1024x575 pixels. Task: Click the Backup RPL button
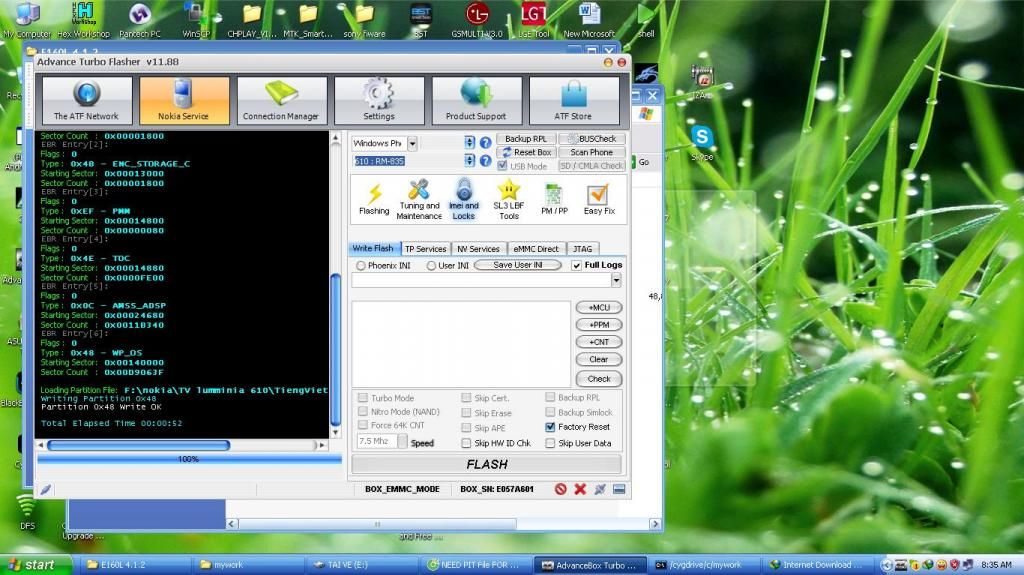click(526, 139)
